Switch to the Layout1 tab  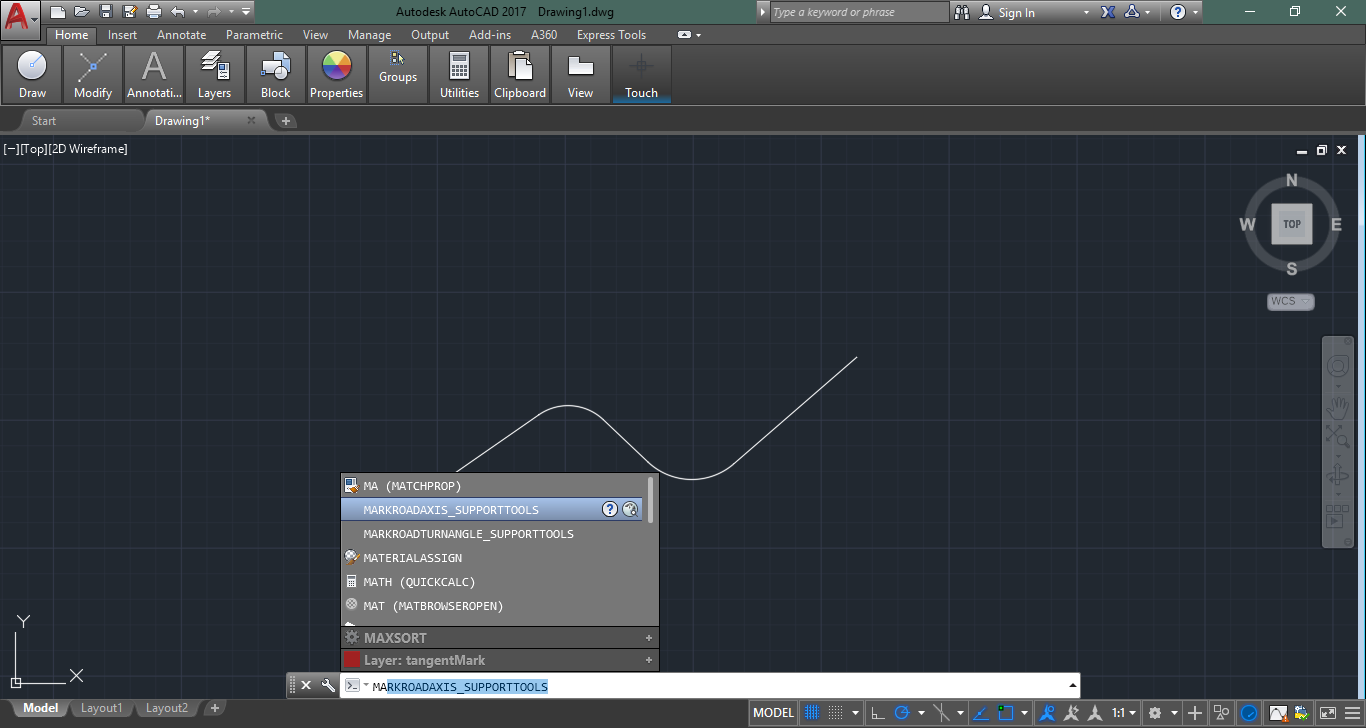101,708
